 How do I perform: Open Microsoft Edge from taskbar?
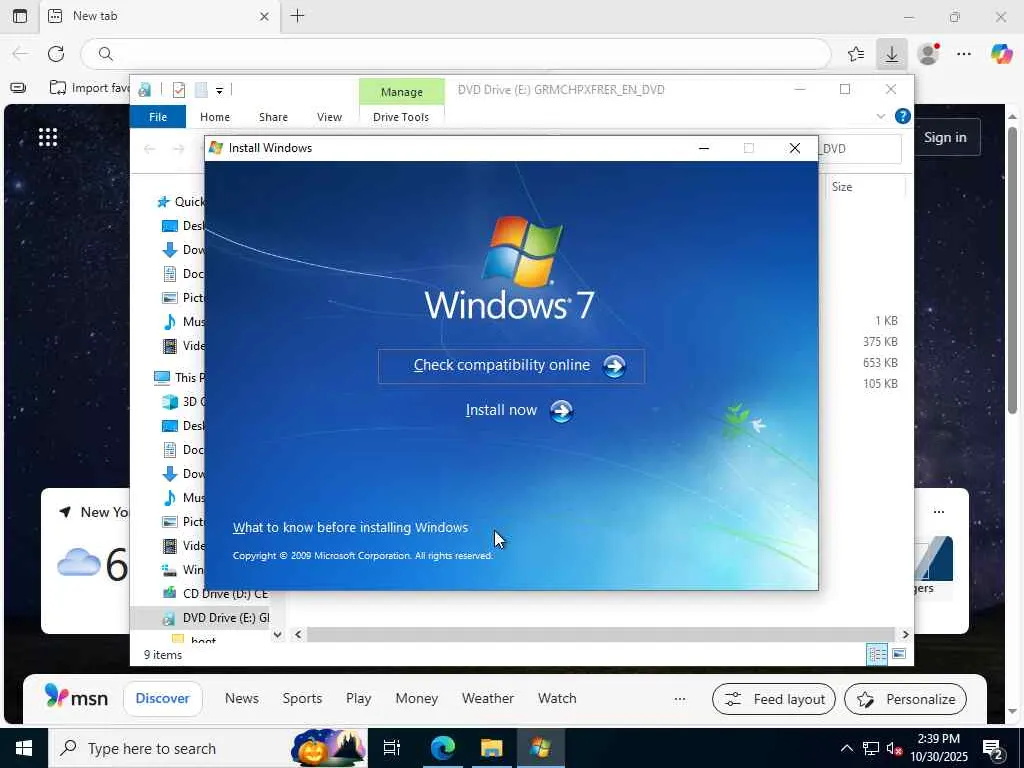pyautogui.click(x=443, y=748)
